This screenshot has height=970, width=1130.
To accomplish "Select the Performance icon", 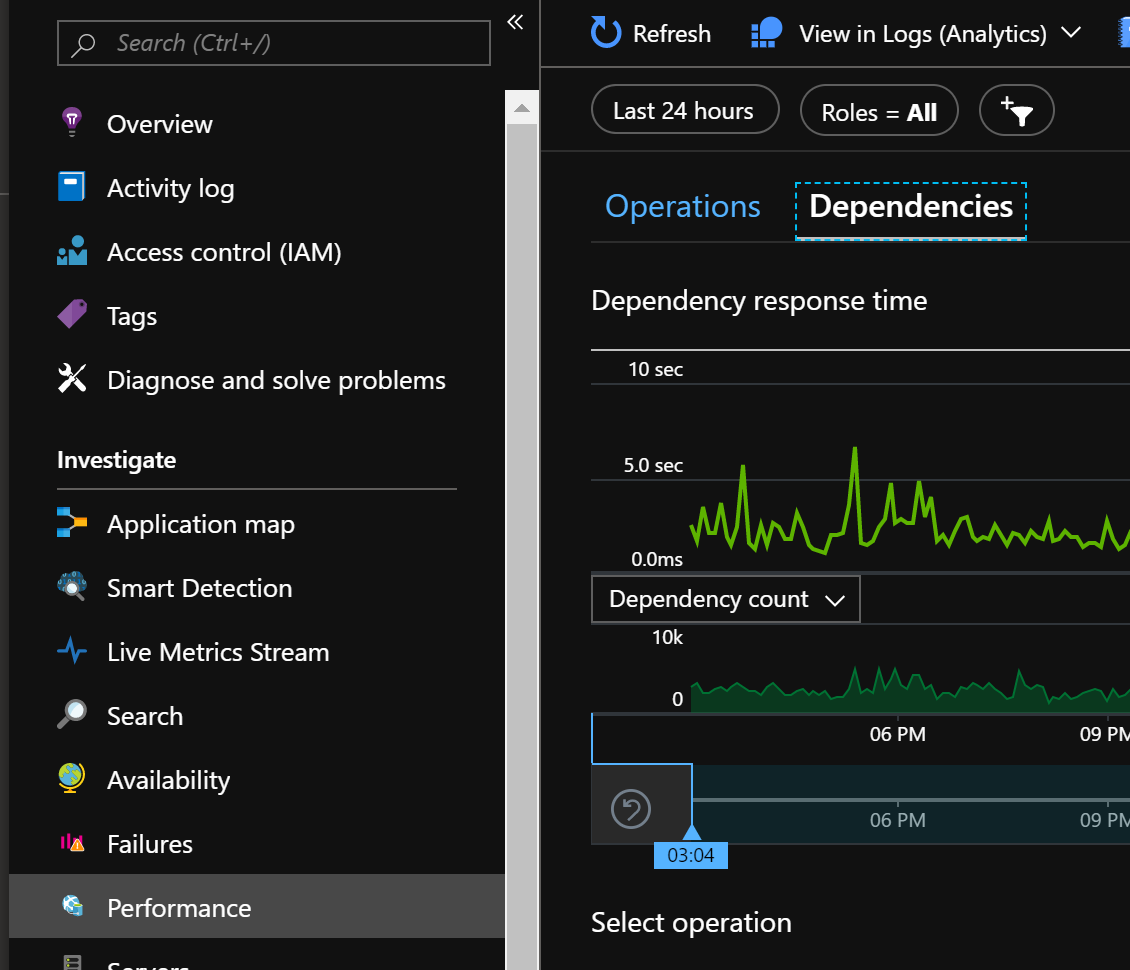I will coord(72,907).
